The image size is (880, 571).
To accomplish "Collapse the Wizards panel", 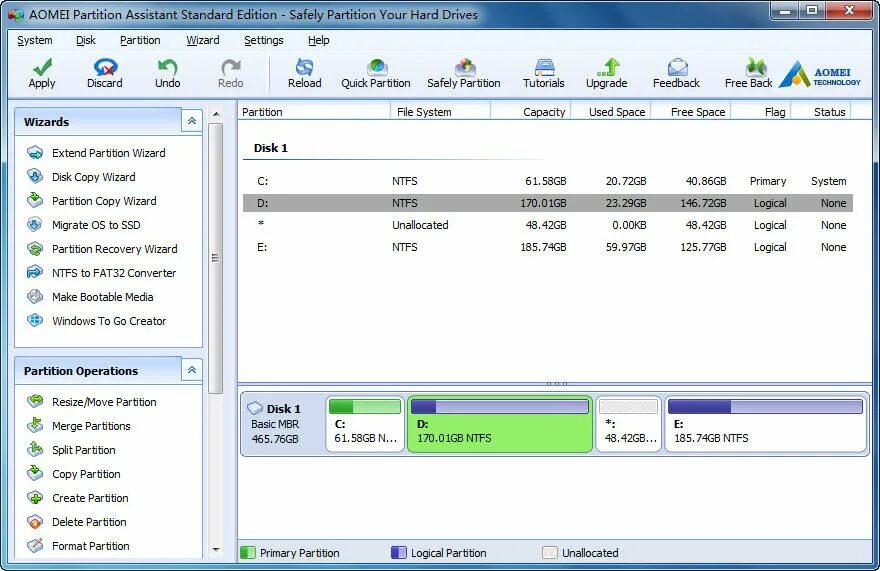I will pyautogui.click(x=192, y=121).
